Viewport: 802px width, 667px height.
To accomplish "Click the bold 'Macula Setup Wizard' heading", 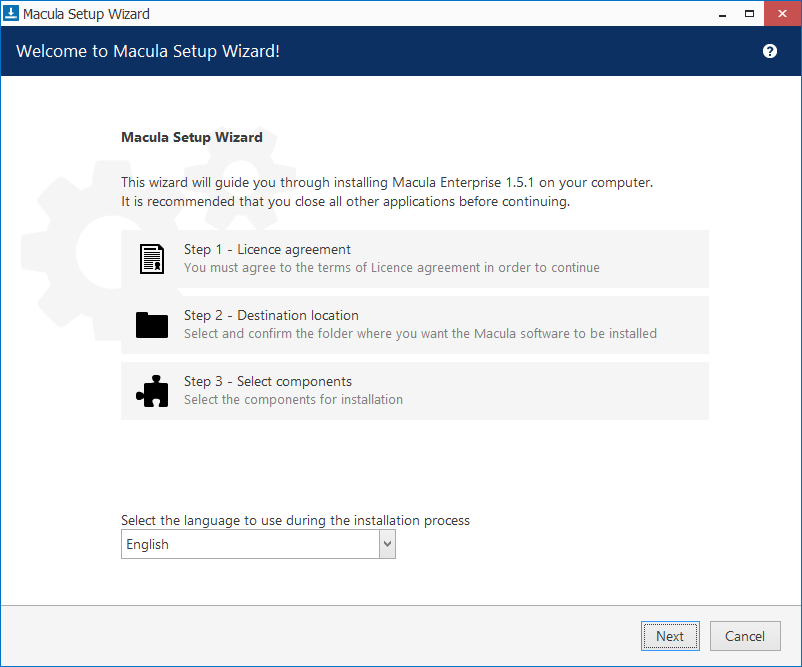I will (x=192, y=137).
